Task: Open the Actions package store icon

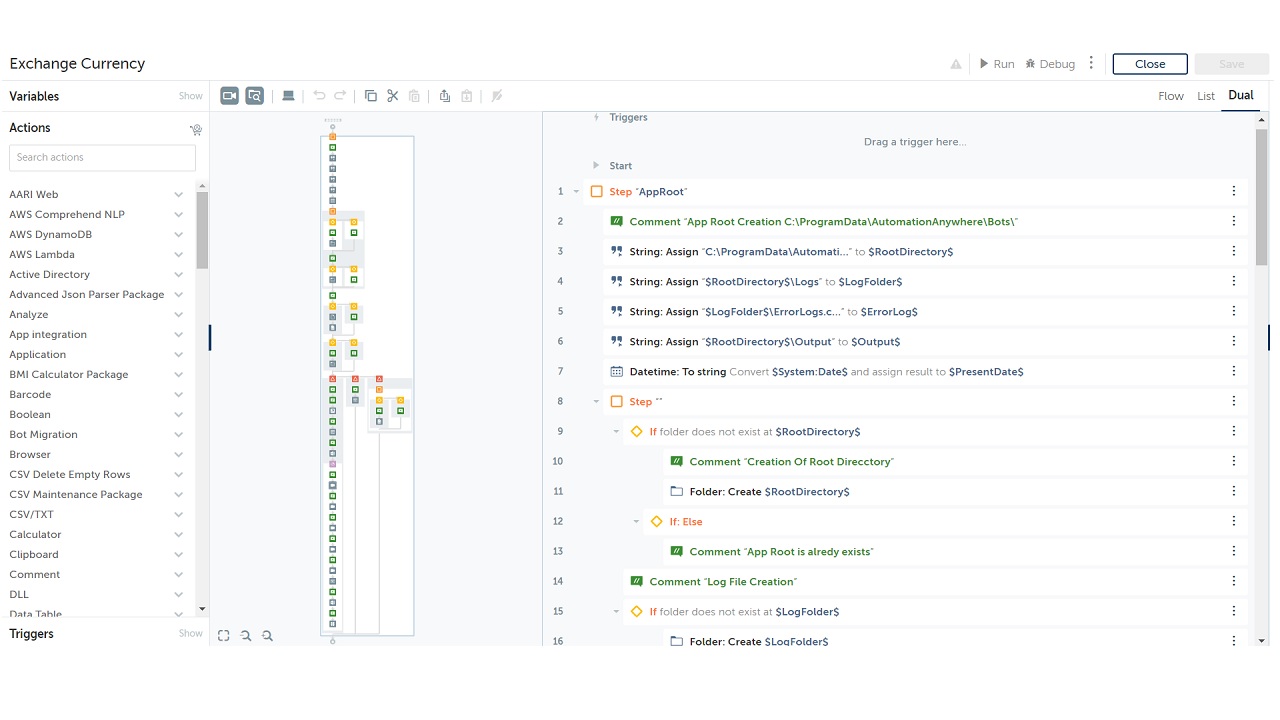Action: [196, 129]
